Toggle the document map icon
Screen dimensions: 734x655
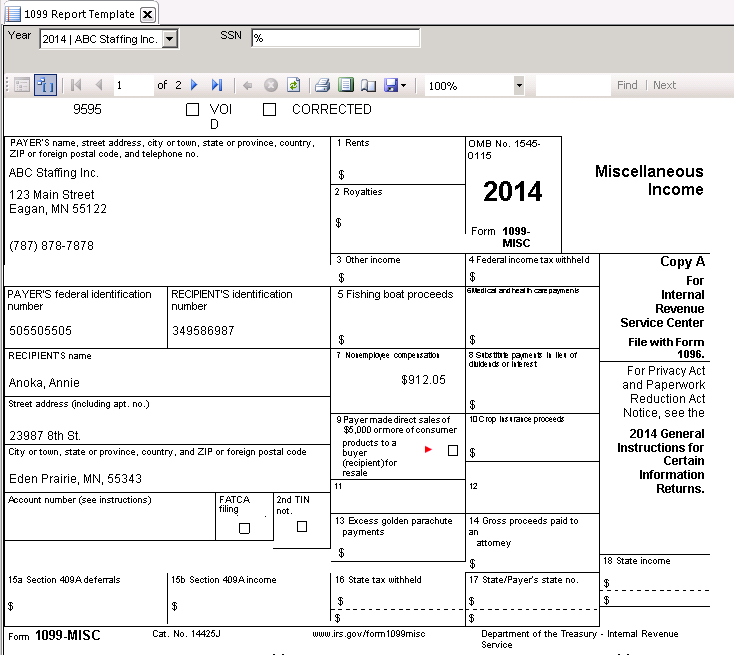coord(22,85)
